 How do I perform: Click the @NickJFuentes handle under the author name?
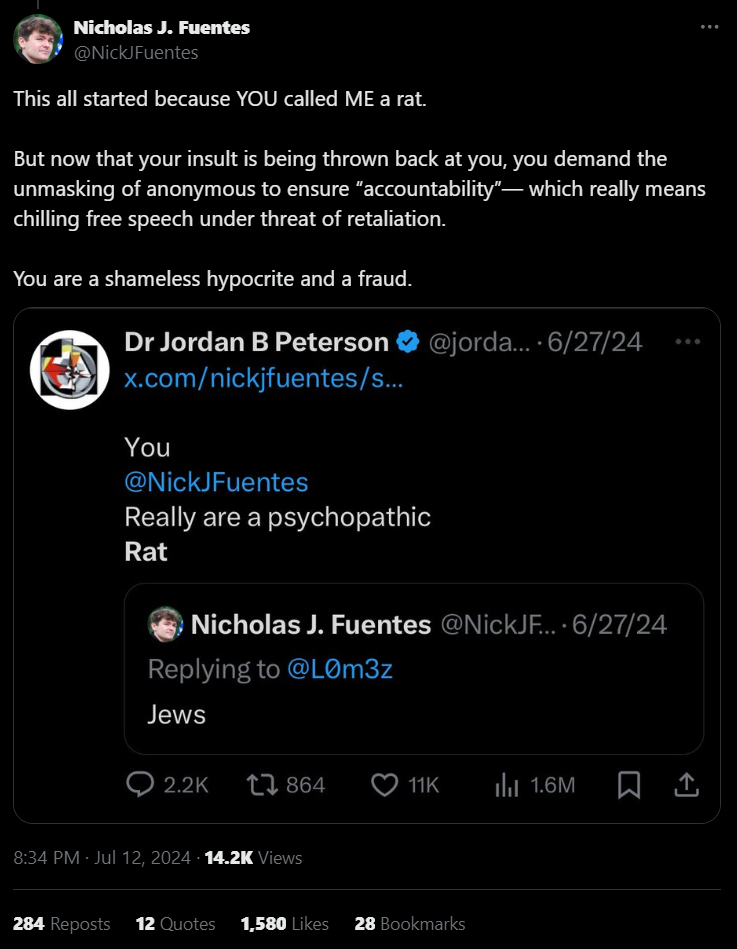pos(136,53)
